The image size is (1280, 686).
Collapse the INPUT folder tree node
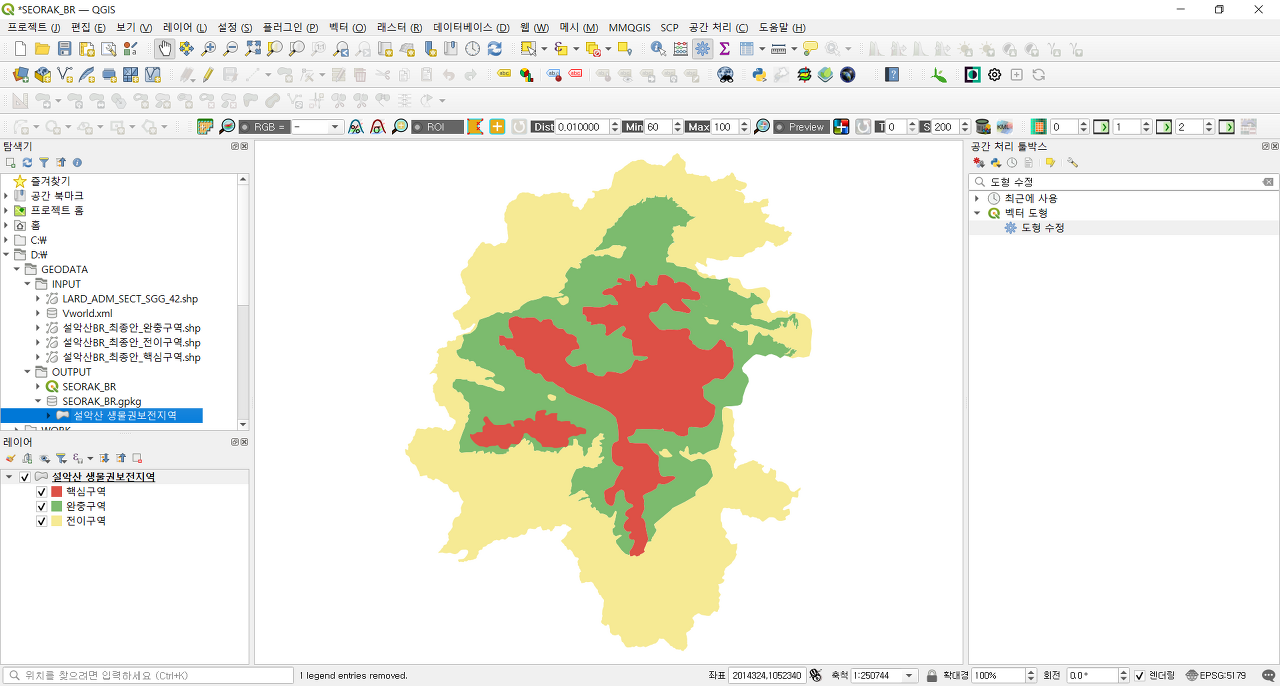(28, 284)
